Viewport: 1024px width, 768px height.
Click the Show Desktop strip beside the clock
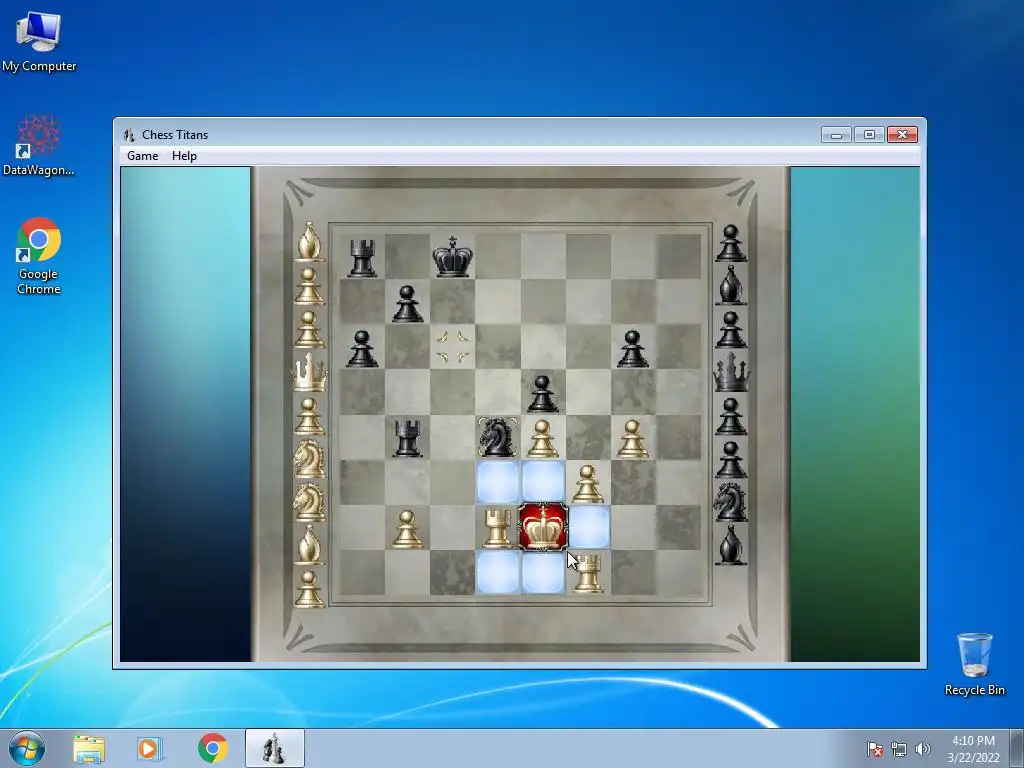pyautogui.click(x=1017, y=748)
